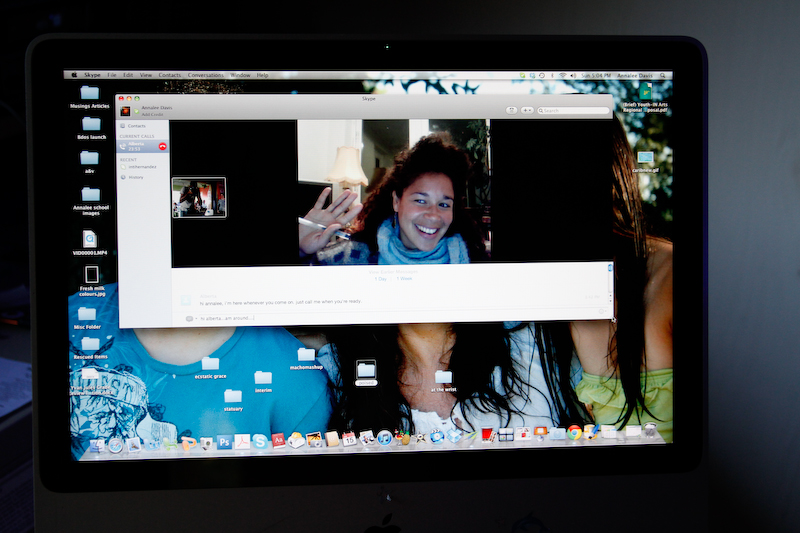End the current call with the red hang-up button
Image resolution: width=800 pixels, height=533 pixels.
pyautogui.click(x=162, y=147)
